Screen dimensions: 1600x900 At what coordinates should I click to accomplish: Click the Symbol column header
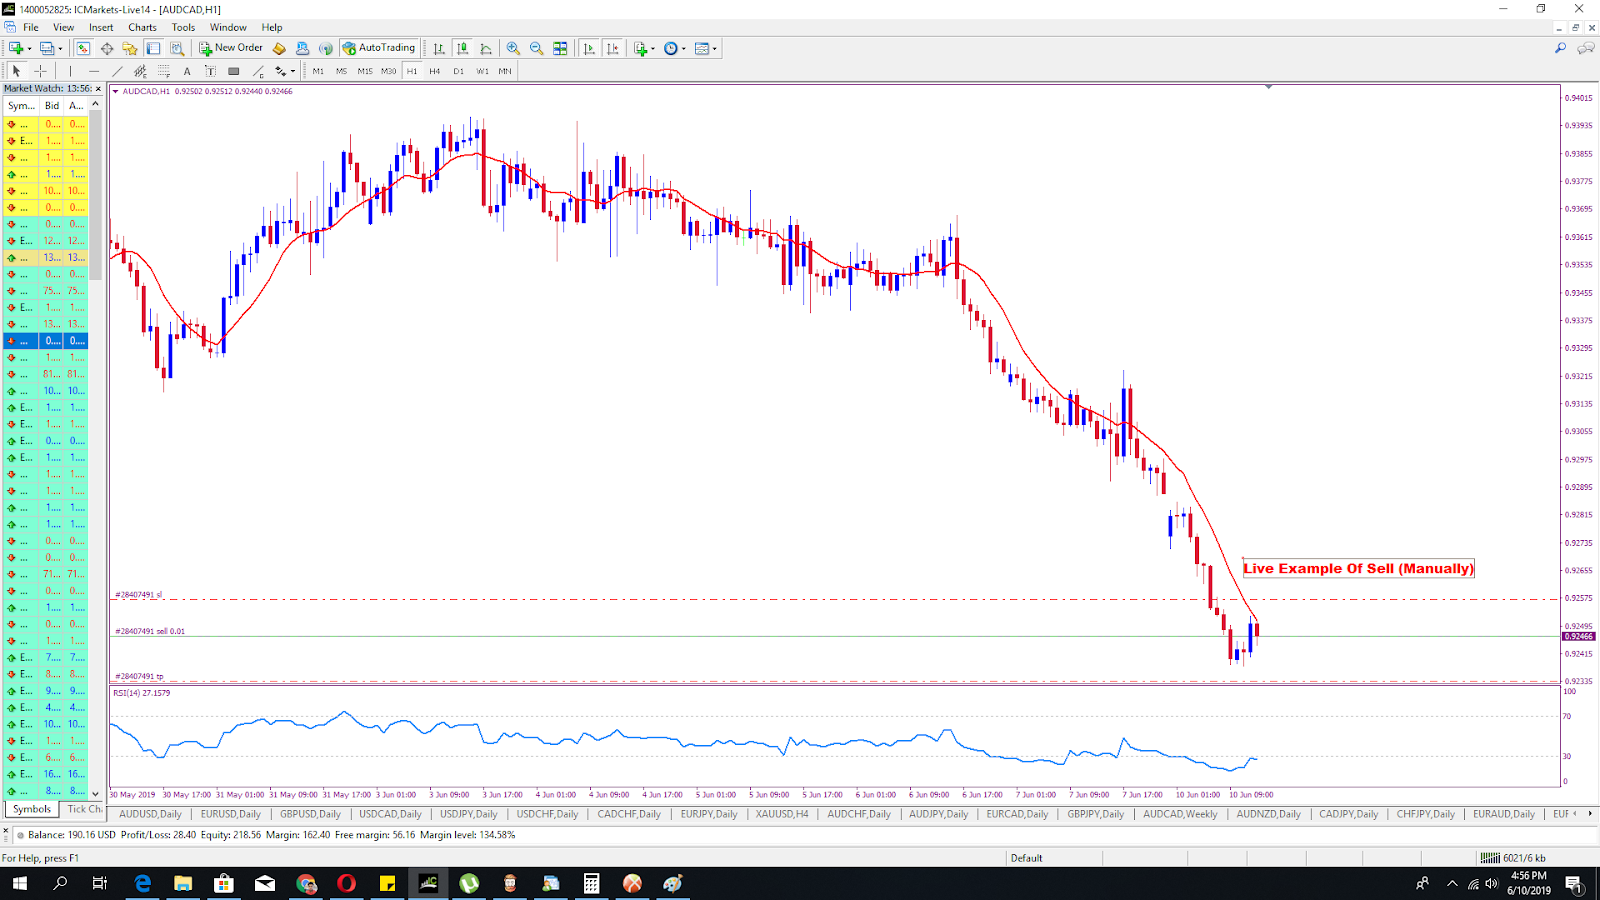(x=21, y=105)
